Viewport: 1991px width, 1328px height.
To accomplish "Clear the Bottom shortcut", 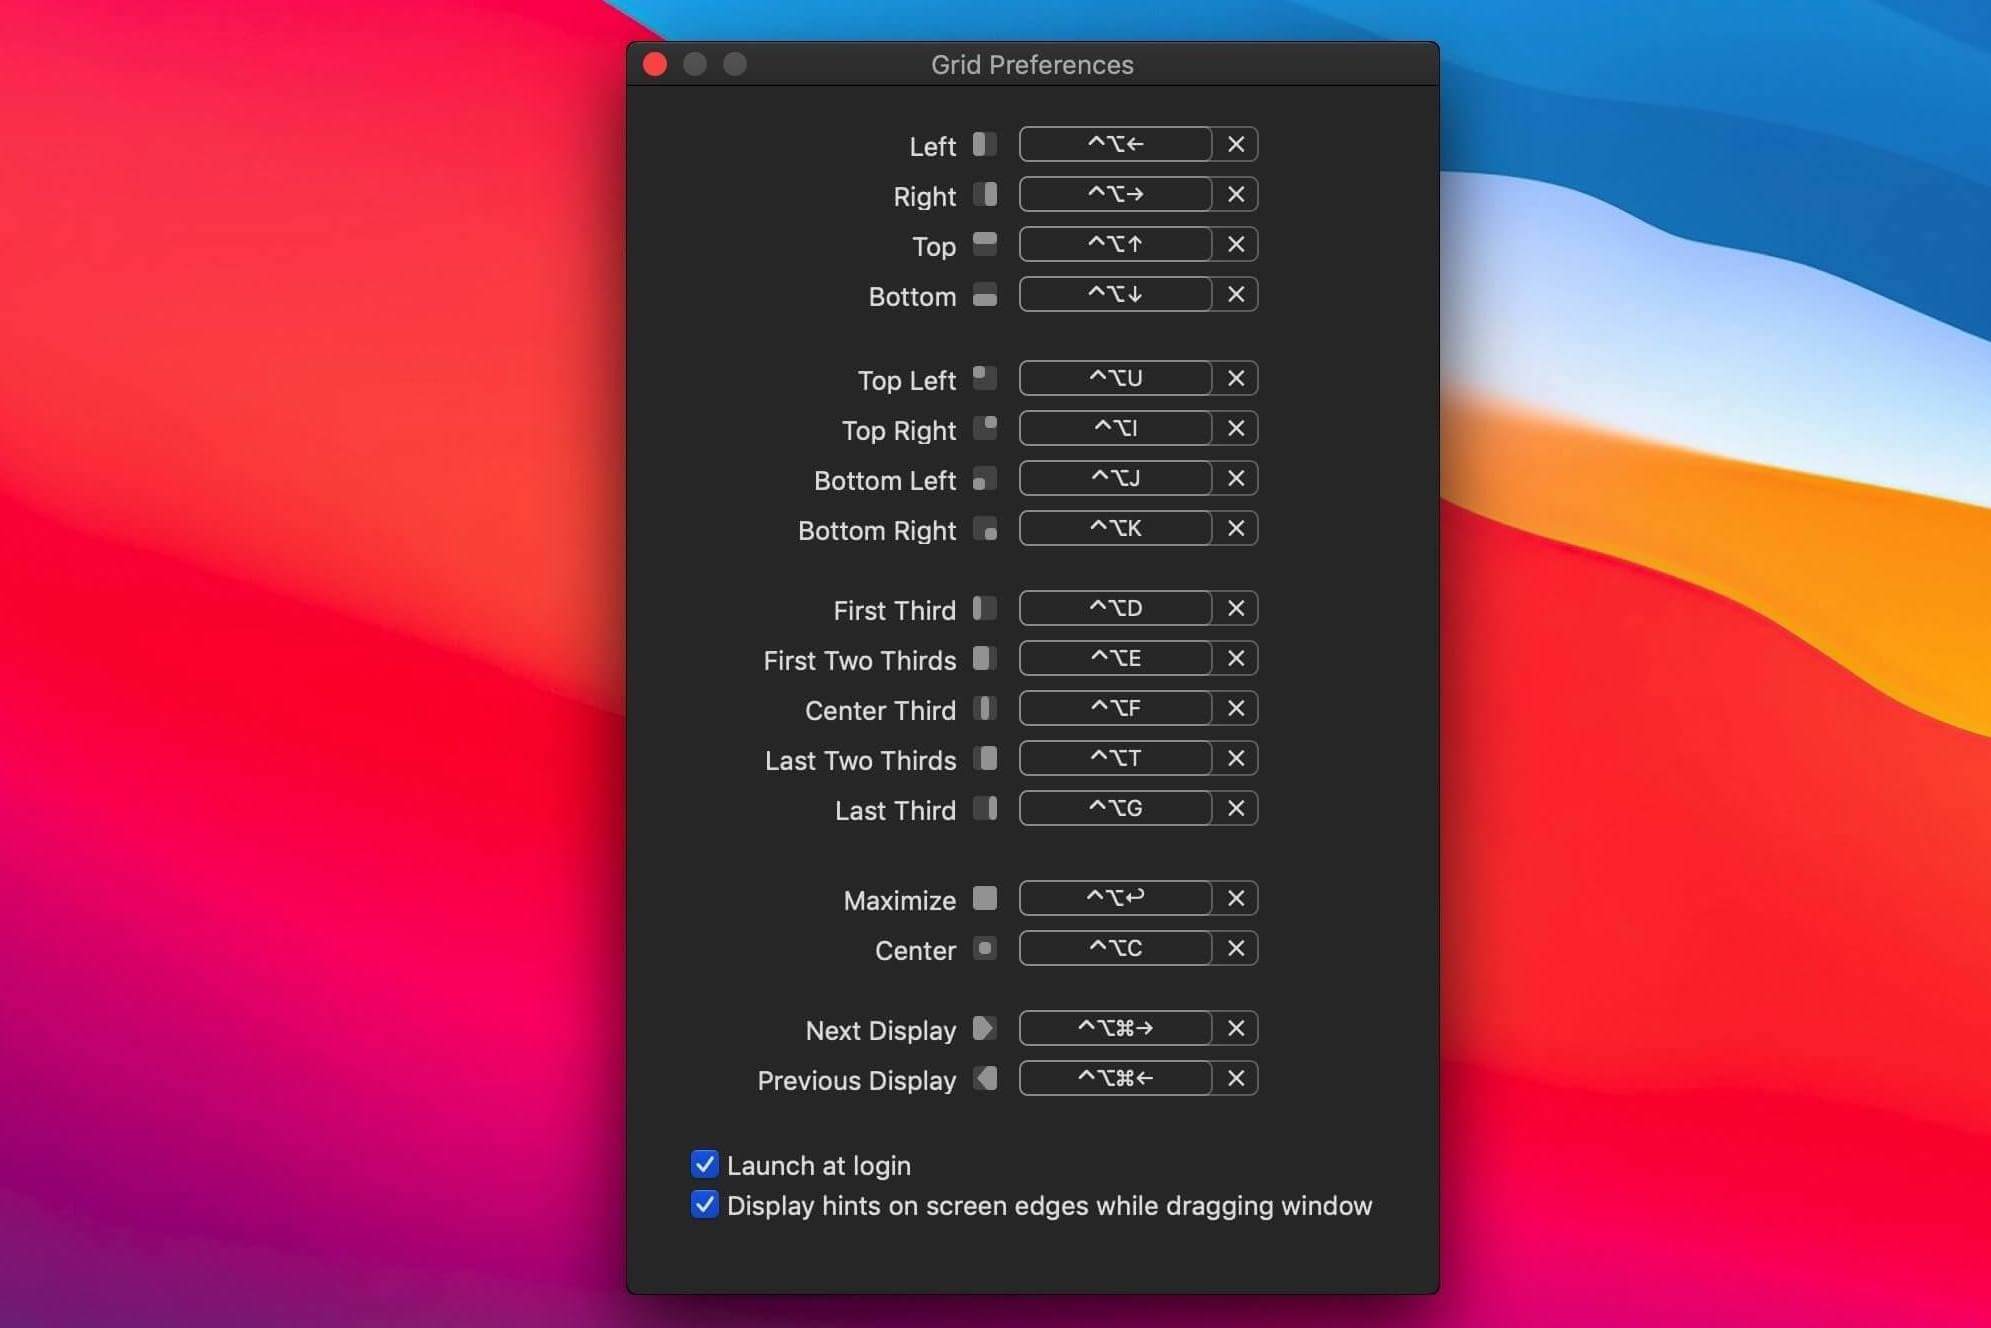I will [1236, 295].
